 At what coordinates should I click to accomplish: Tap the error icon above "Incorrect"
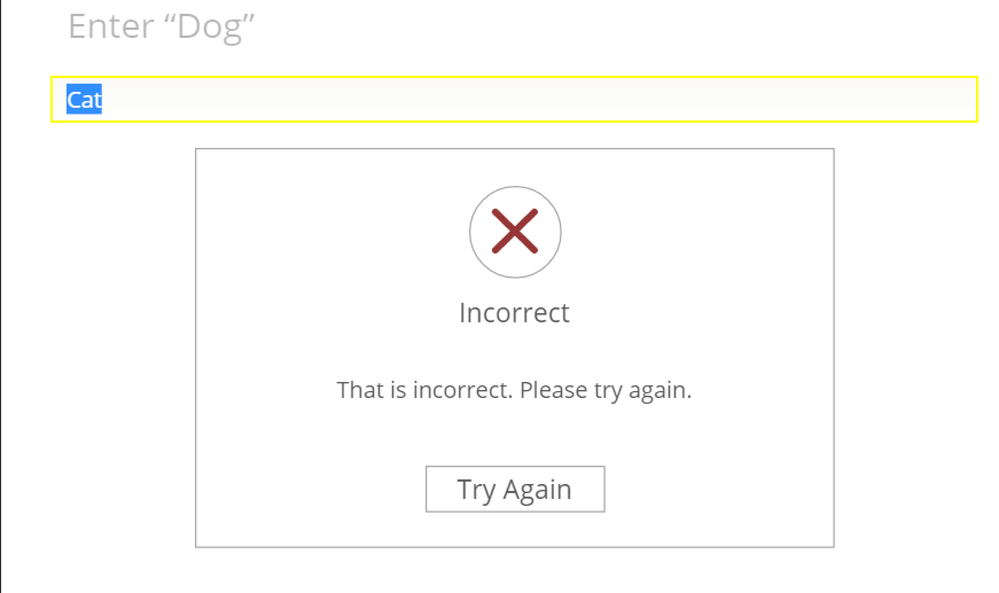coord(515,232)
